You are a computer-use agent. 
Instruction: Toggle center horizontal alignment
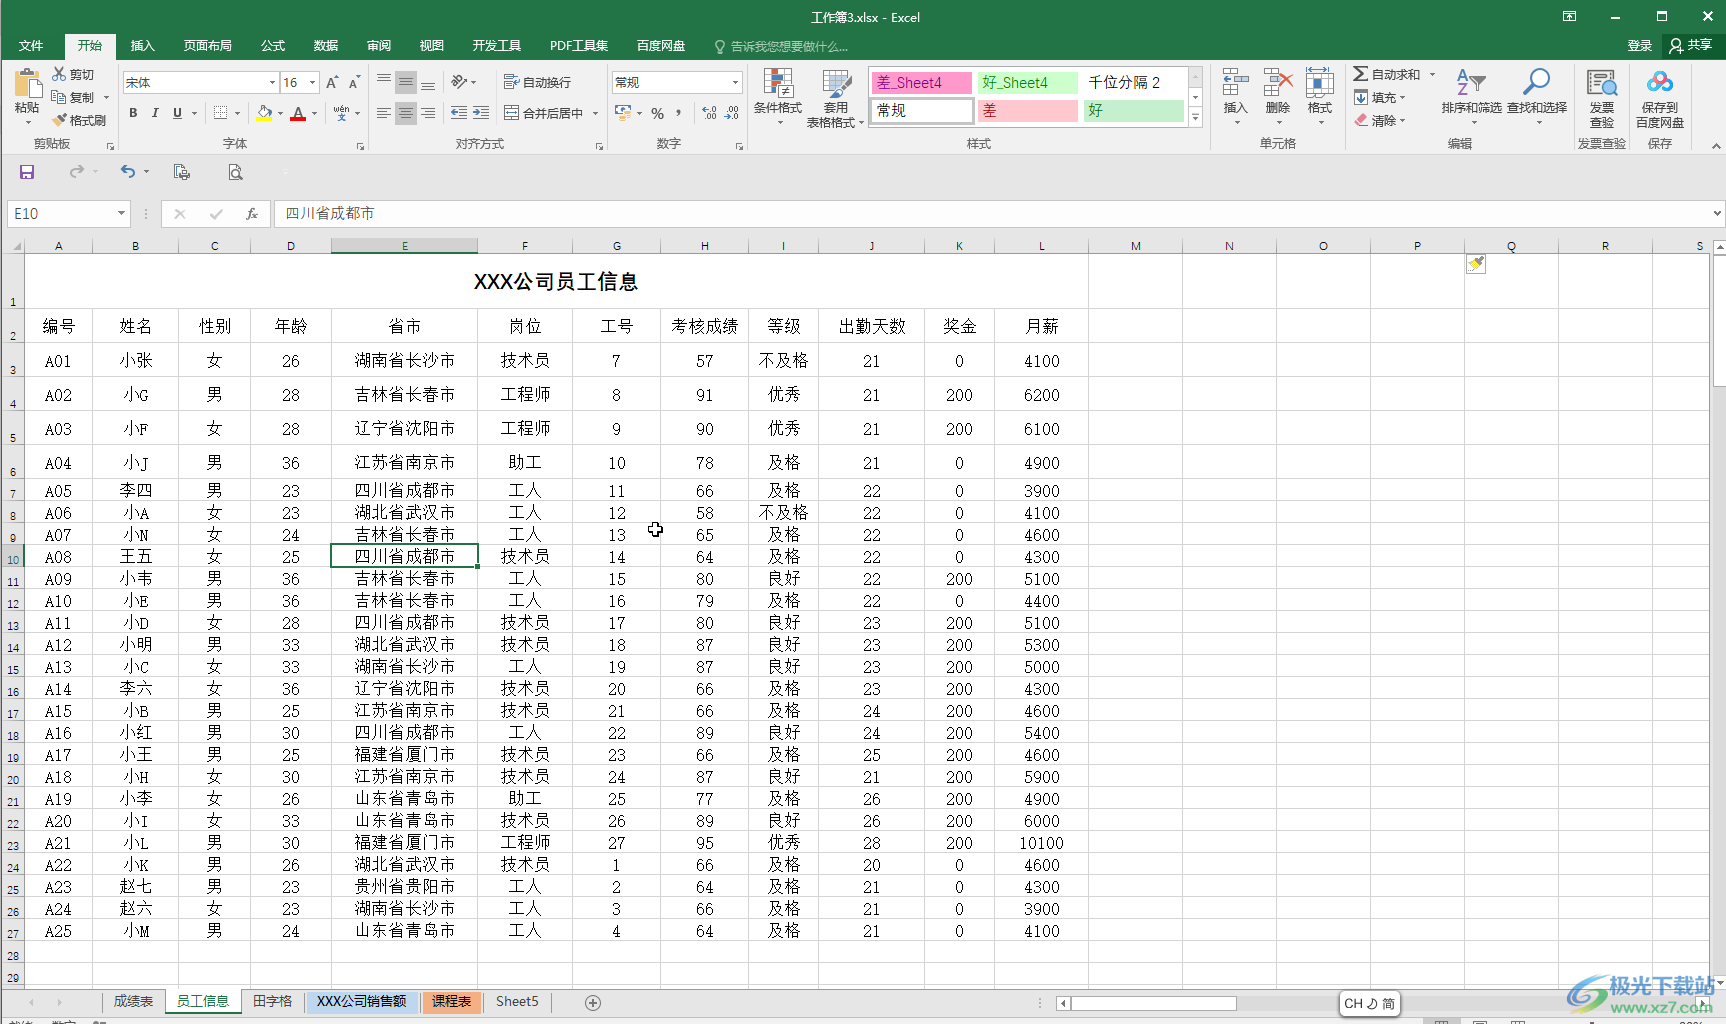(405, 114)
